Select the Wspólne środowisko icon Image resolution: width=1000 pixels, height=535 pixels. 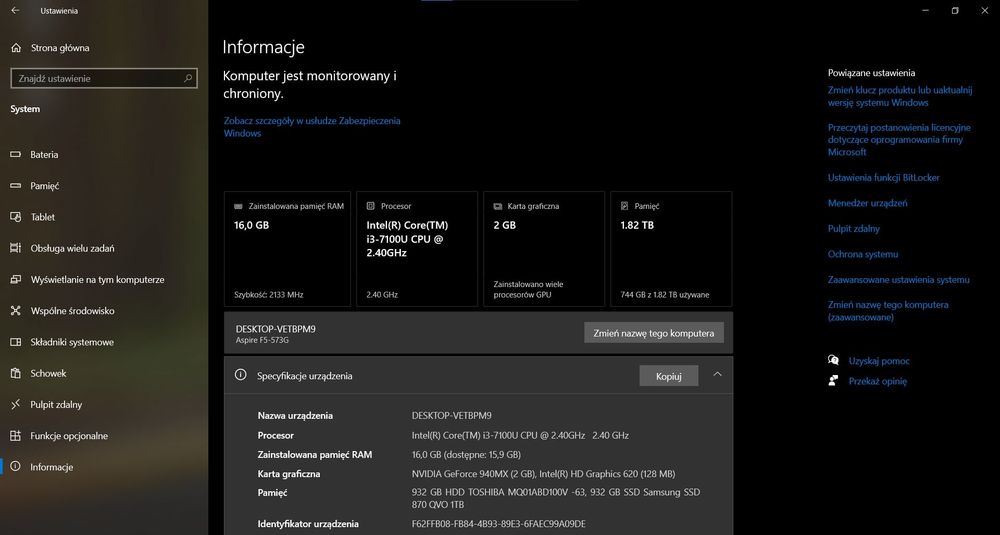(x=16, y=311)
